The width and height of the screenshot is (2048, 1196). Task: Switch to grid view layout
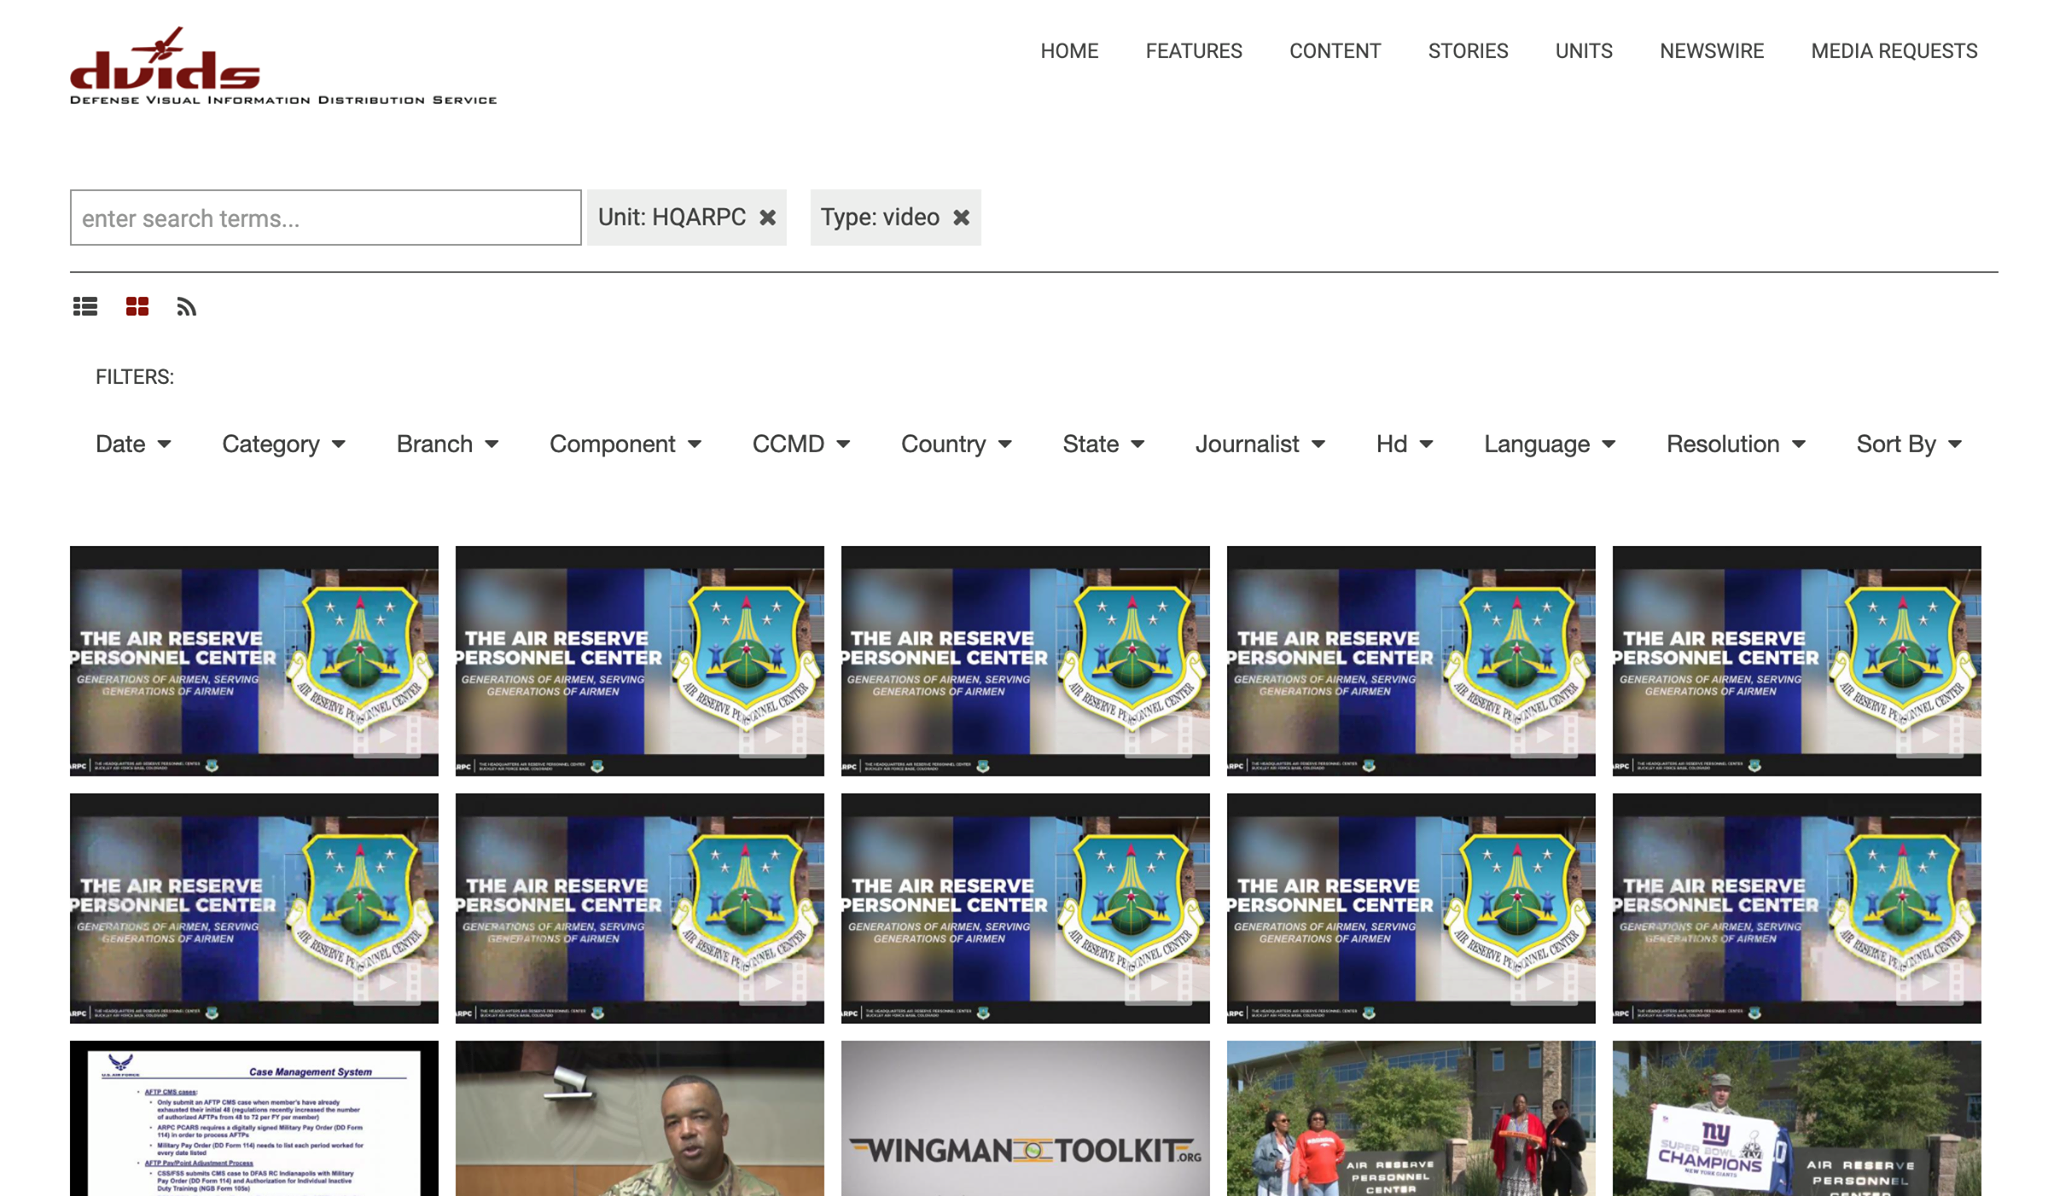click(137, 307)
